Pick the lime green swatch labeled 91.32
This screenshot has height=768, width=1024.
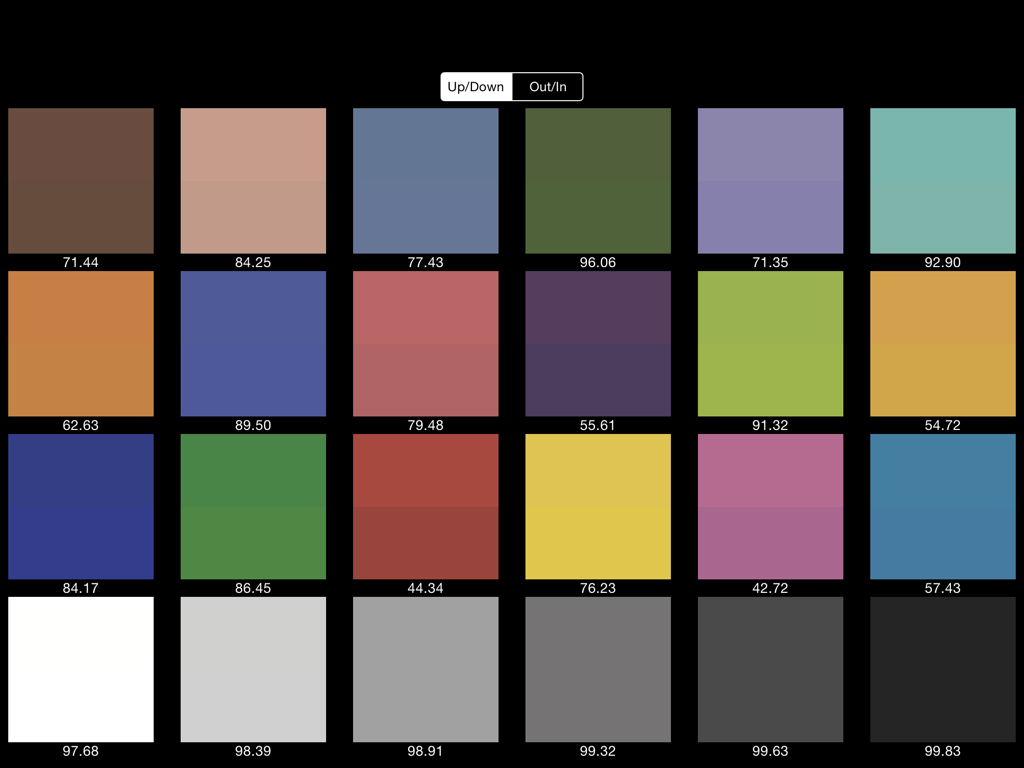pyautogui.click(x=770, y=344)
